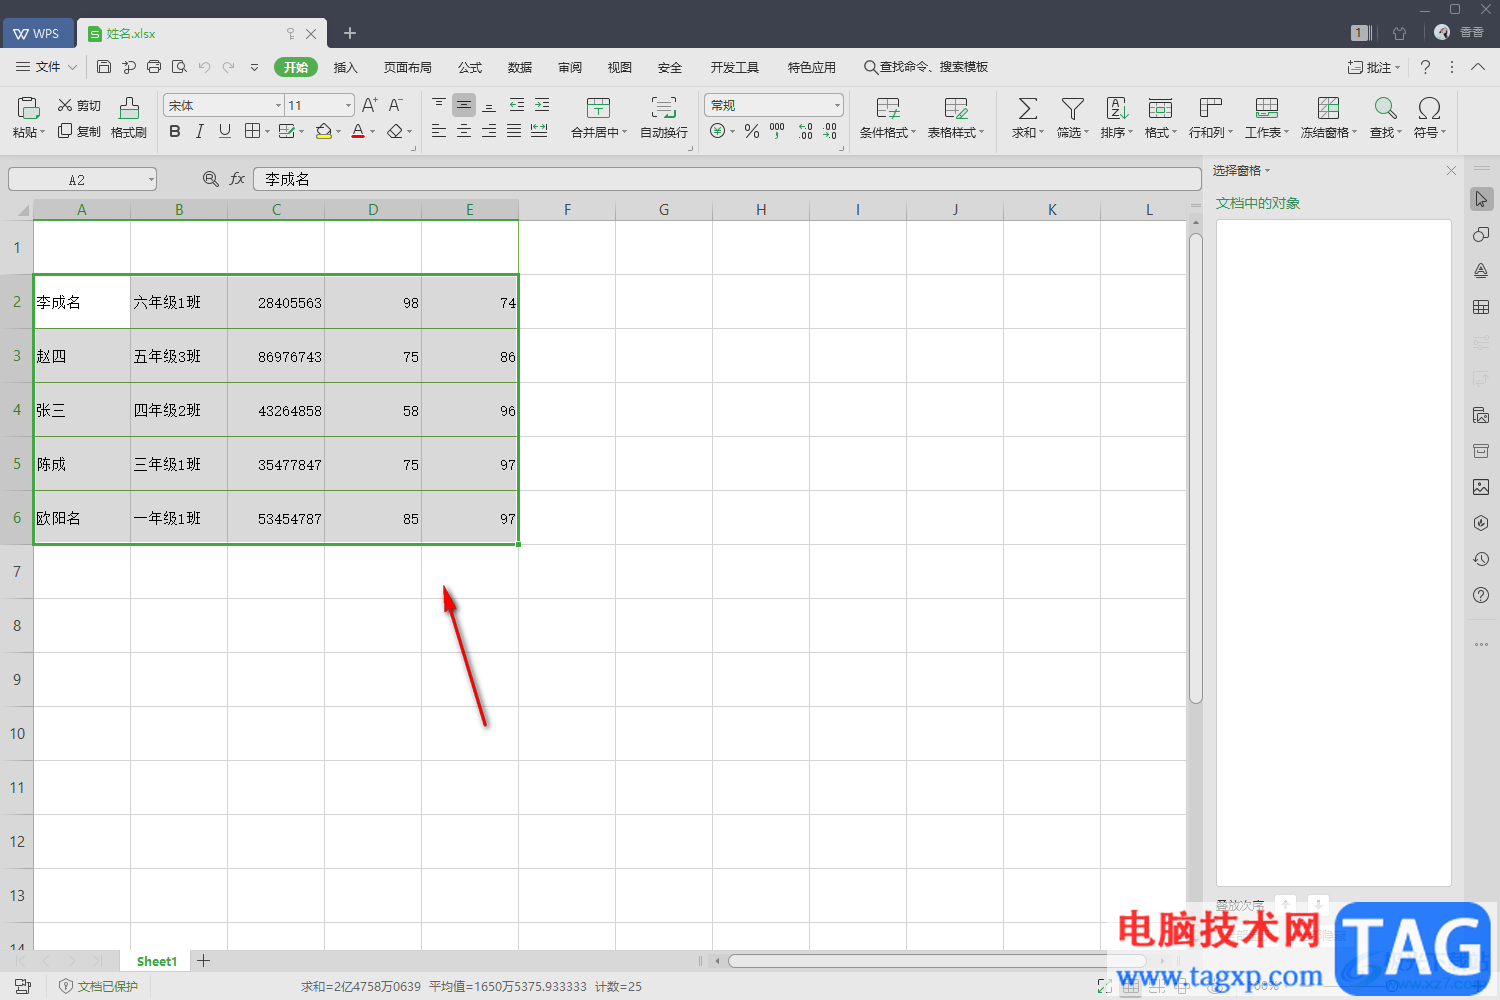Viewport: 1500px width, 1000px height.
Task: Expand quick access toolbar customize arrow
Action: point(254,67)
